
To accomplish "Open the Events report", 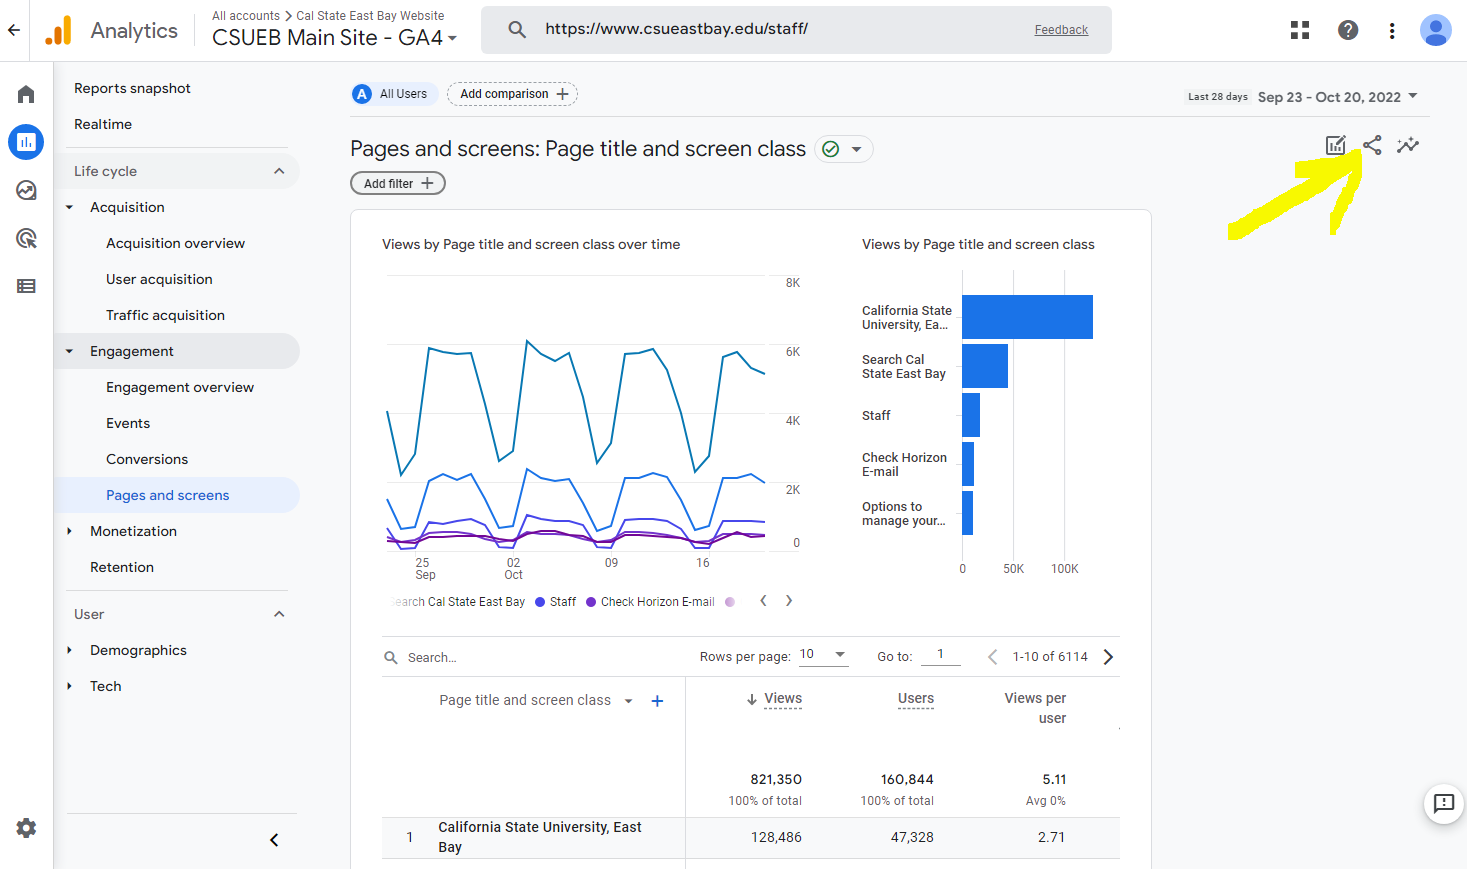I will 128,423.
